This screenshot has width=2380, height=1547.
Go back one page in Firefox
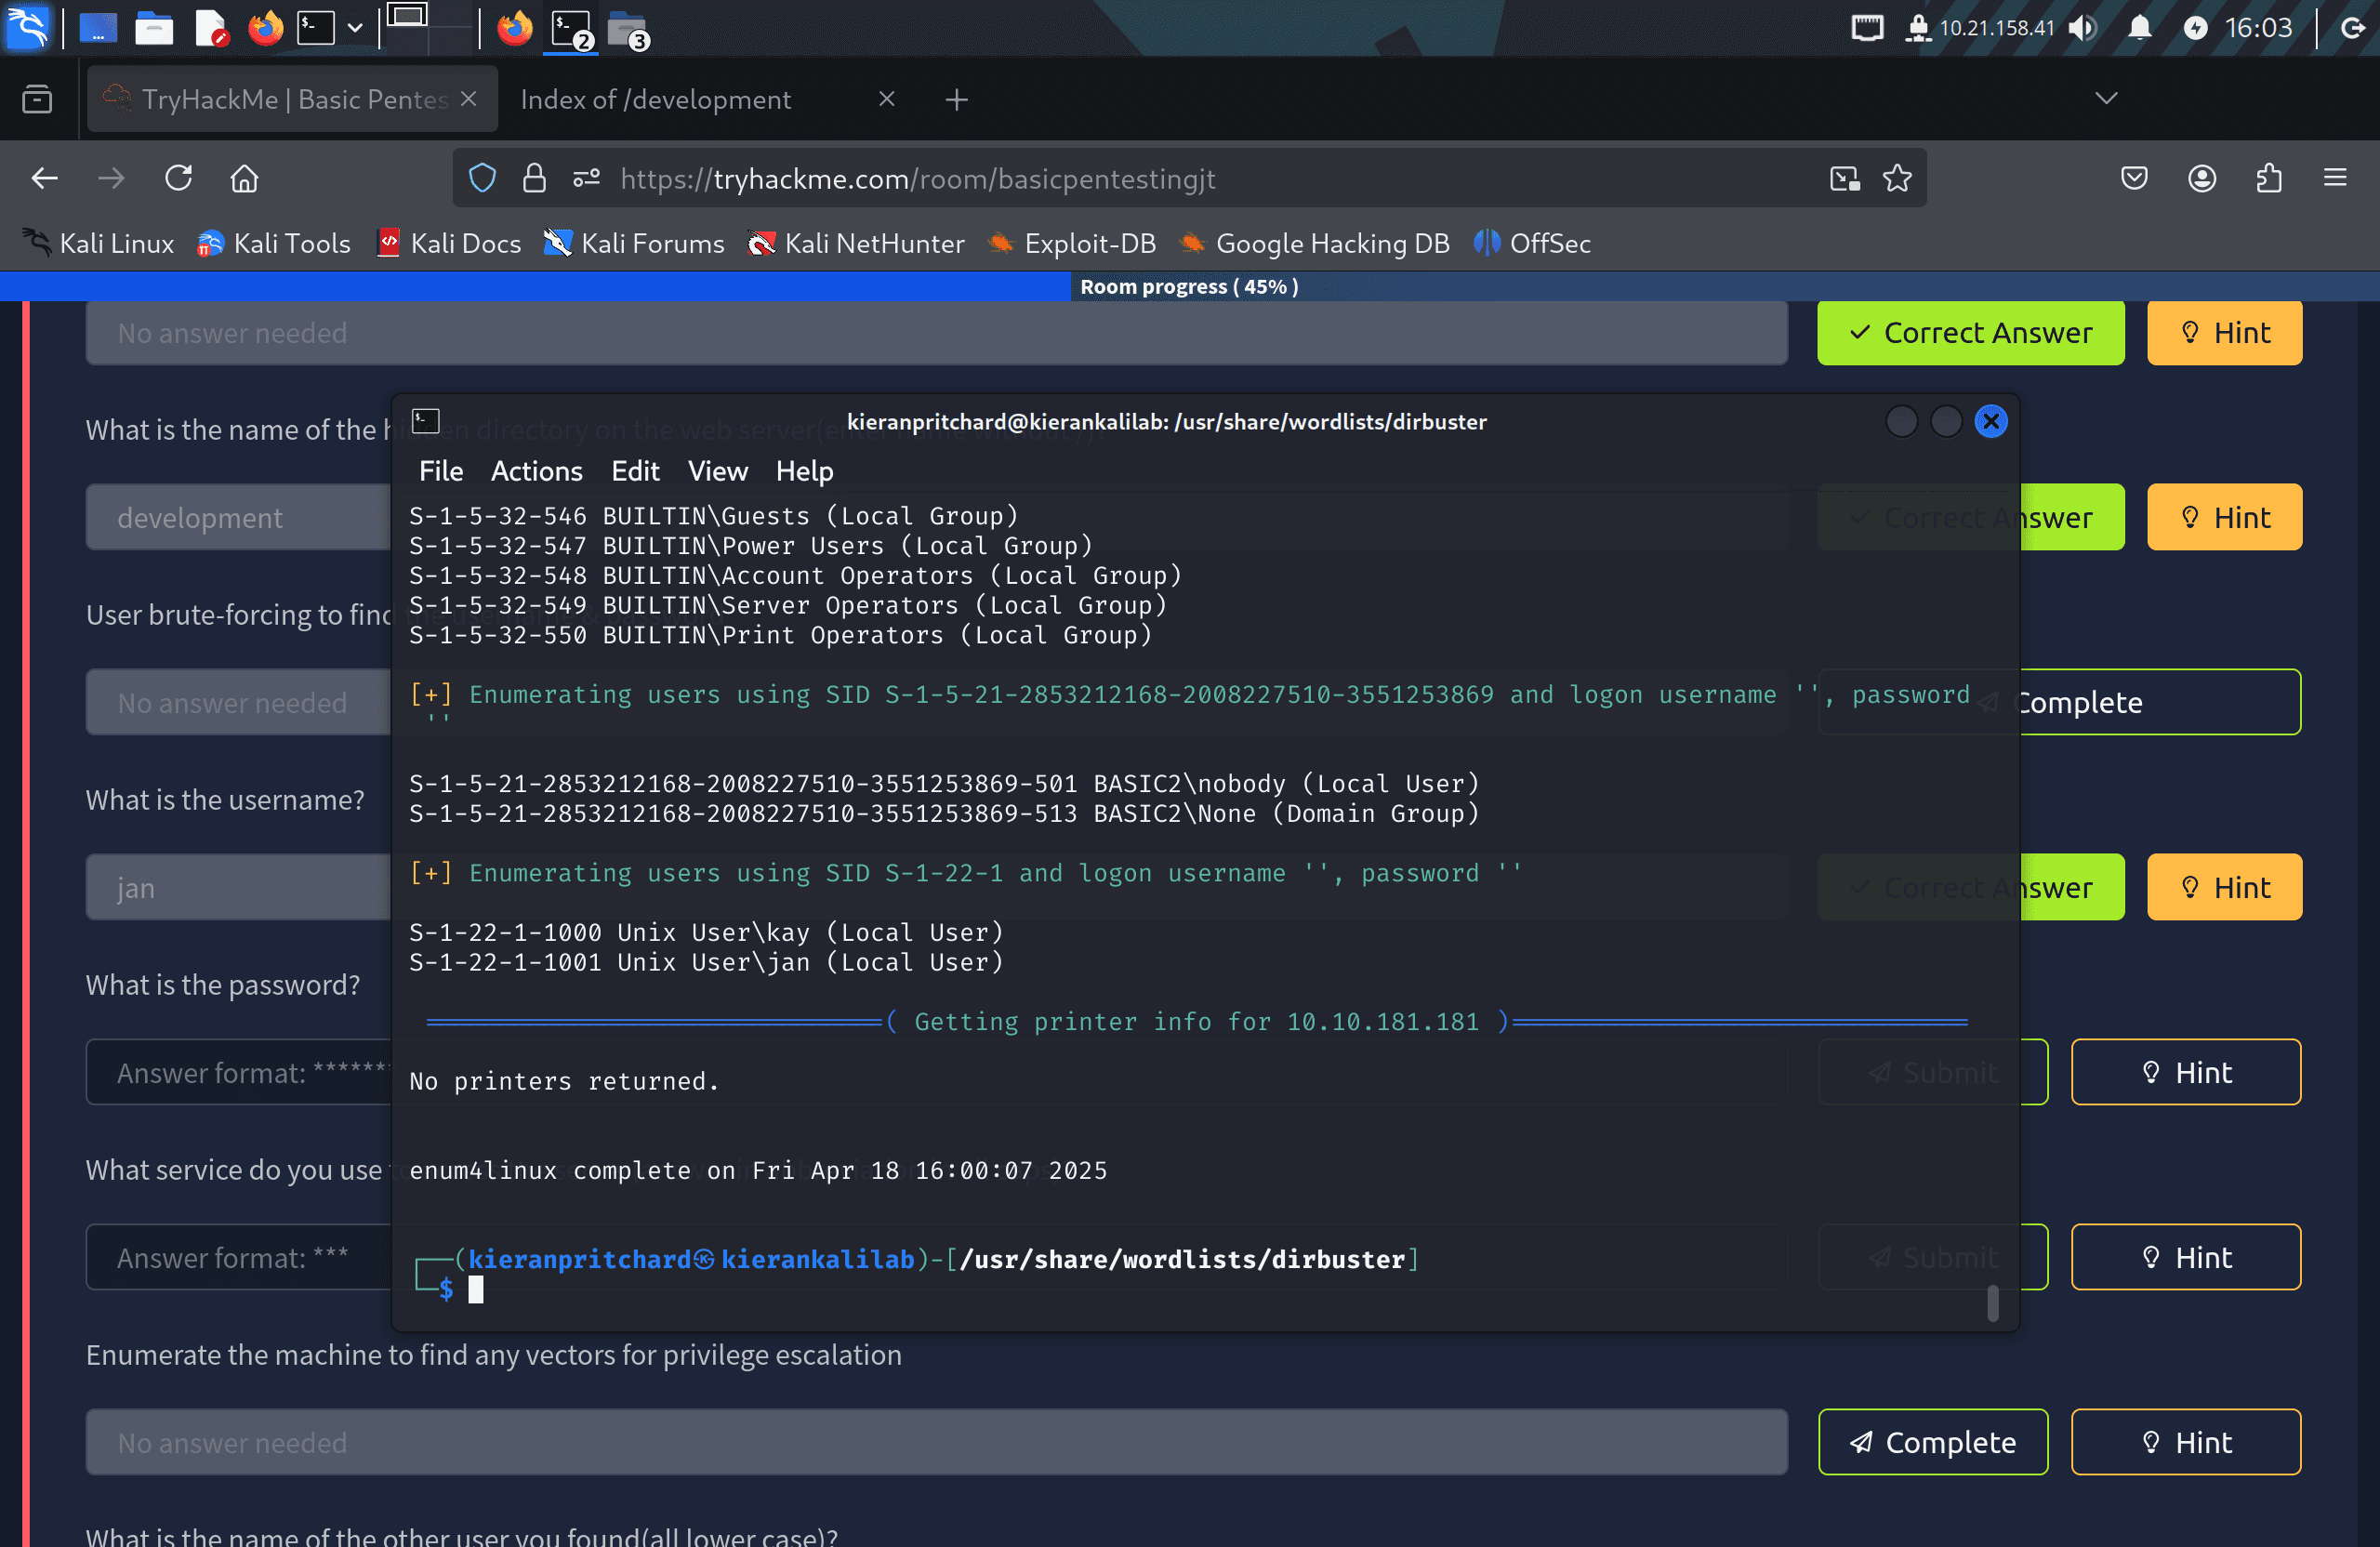[x=45, y=178]
